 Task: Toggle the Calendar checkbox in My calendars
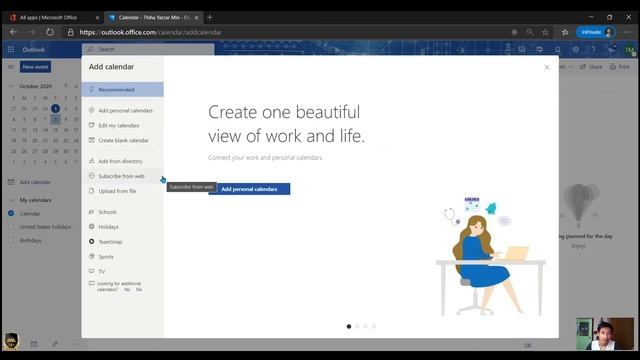[x=11, y=213]
